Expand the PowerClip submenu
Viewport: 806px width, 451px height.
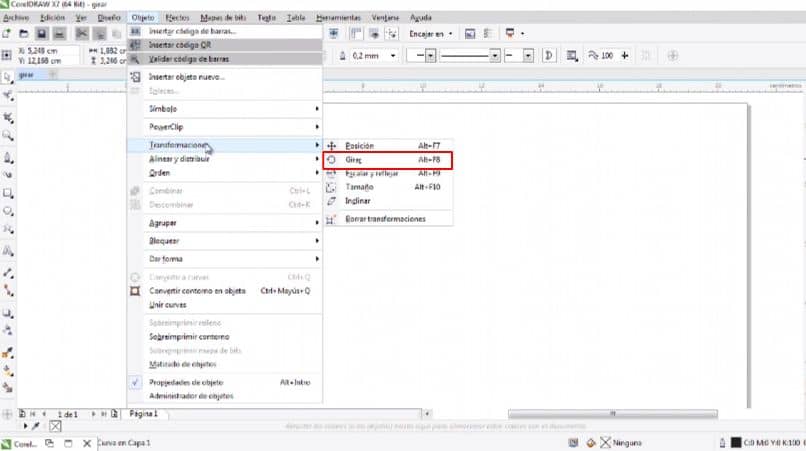(225, 127)
